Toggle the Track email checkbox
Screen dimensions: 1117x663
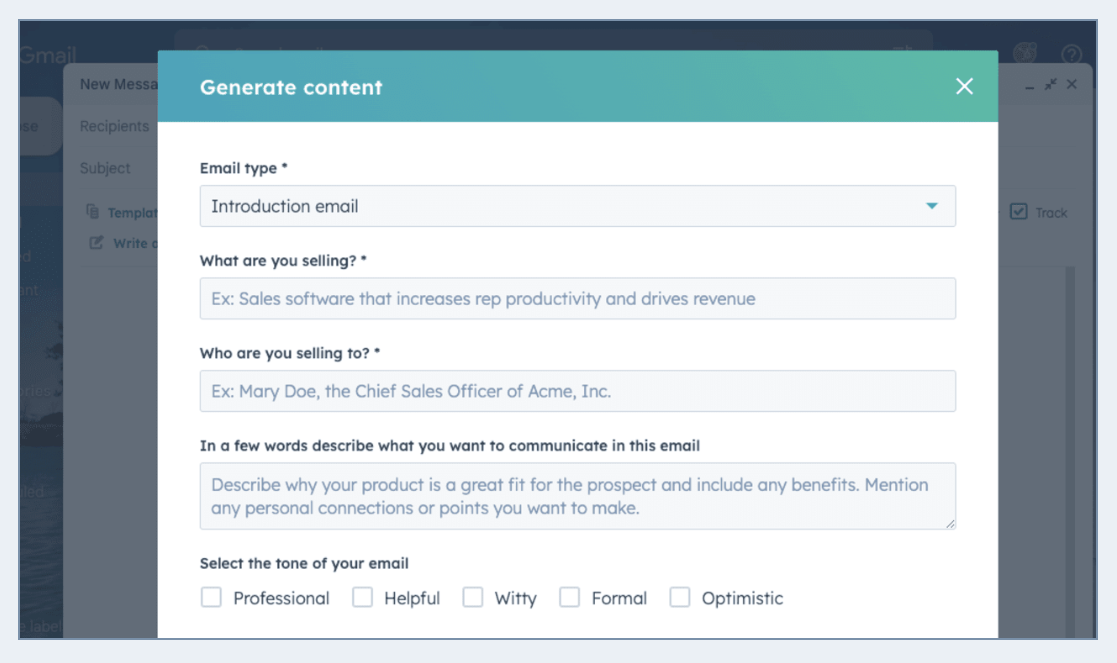pos(1019,212)
